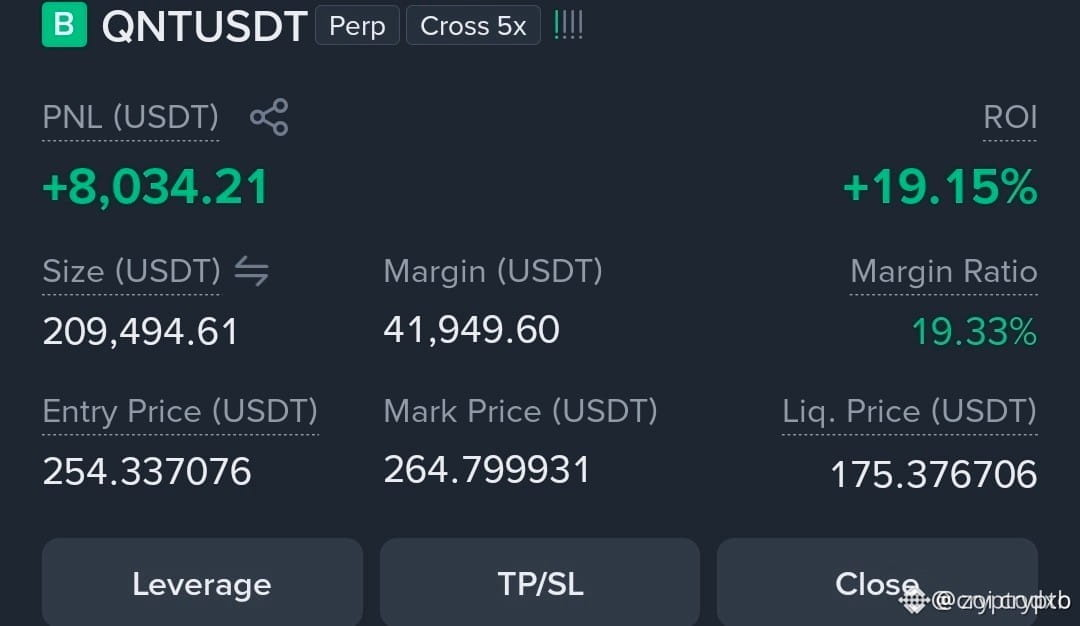Tap the Liq. Price (USDT) label
This screenshot has height=626, width=1080.
coord(909,411)
